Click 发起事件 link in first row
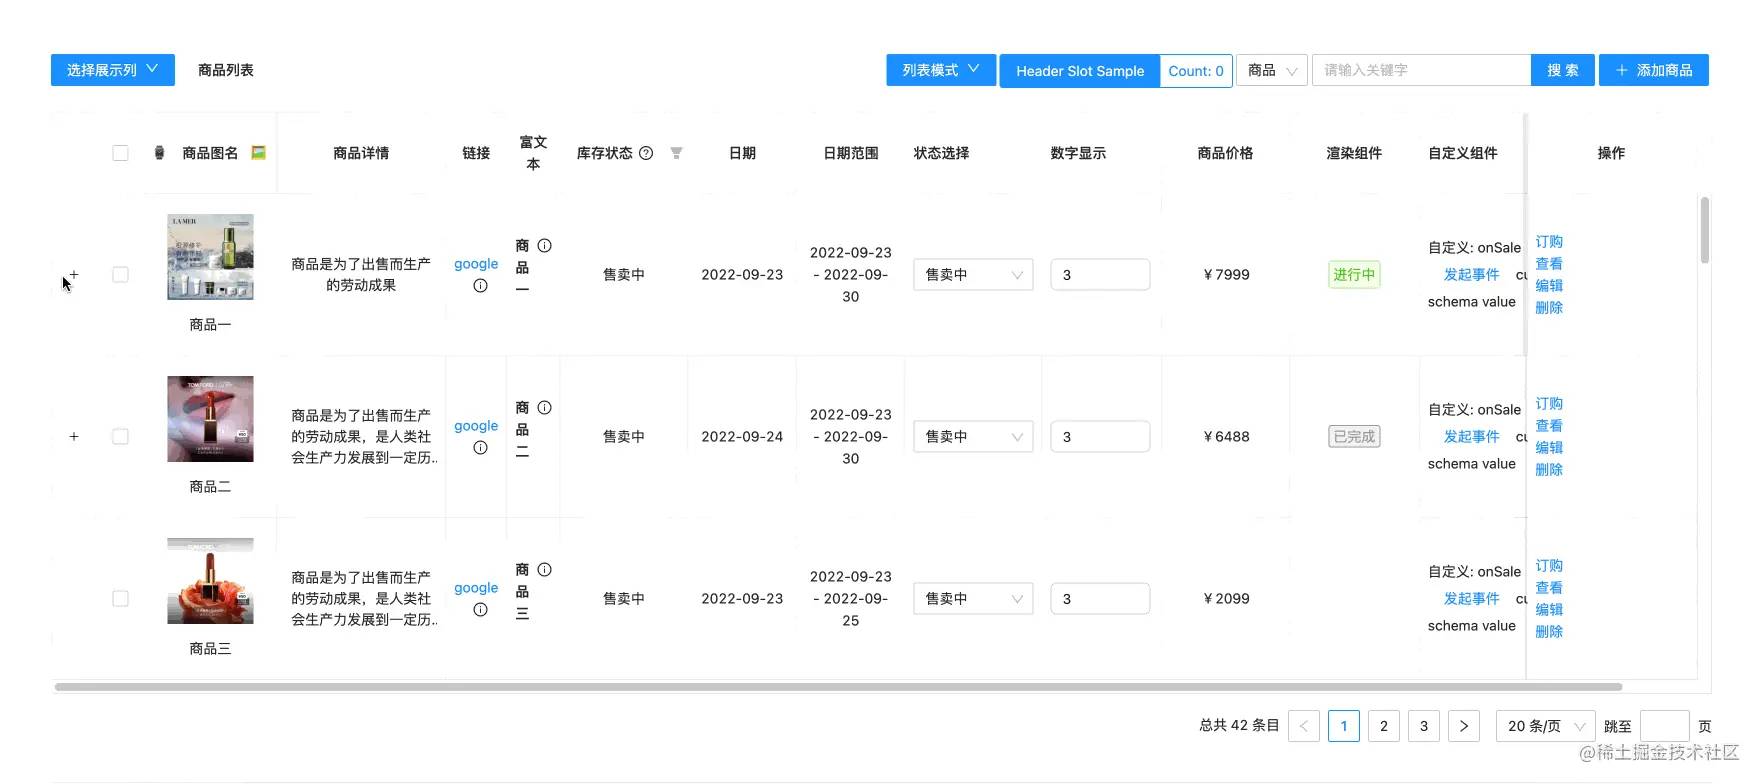1762x784 pixels. (1471, 275)
